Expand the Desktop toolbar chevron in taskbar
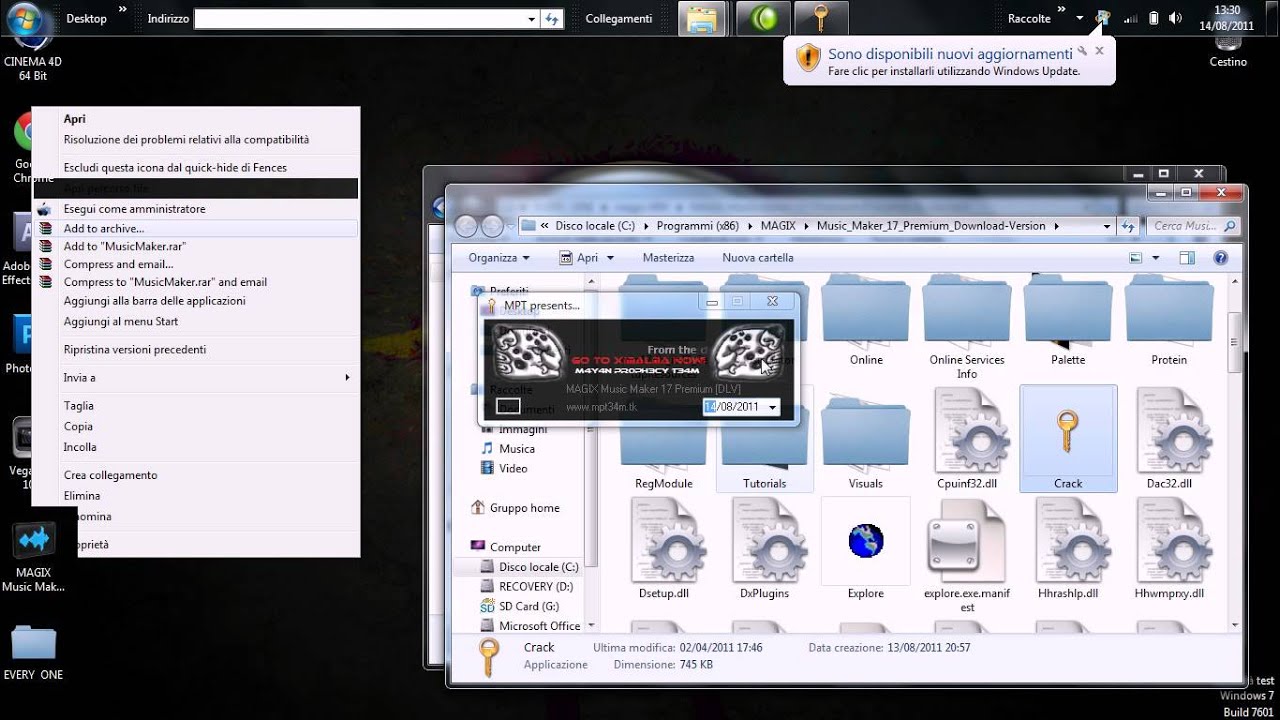The image size is (1280, 720). pos(123,9)
